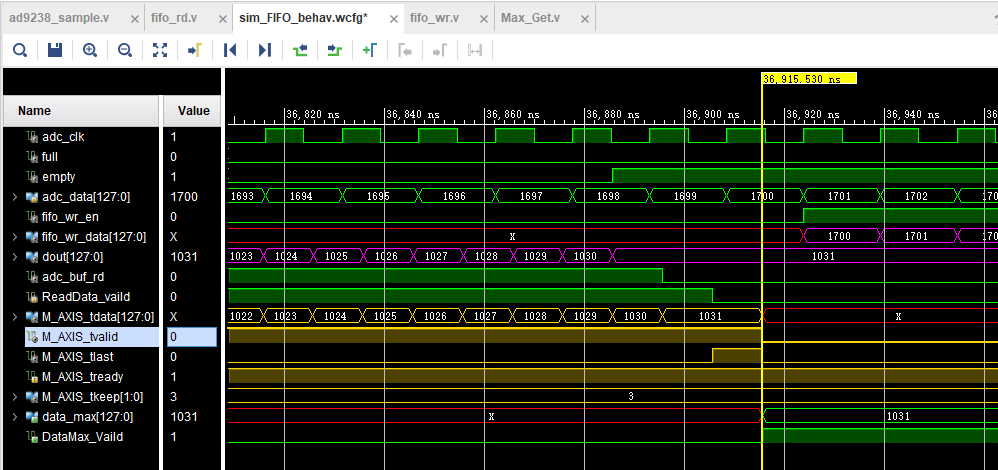Click the Value column header
Image resolution: width=998 pixels, height=470 pixels.
pyautogui.click(x=193, y=111)
